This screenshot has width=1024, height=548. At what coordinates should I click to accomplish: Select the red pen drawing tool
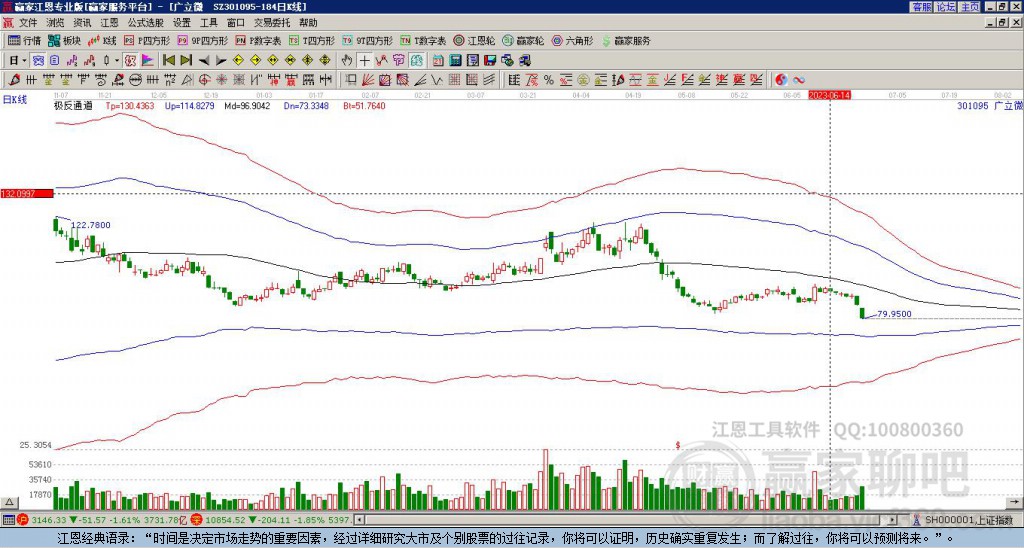coord(14,80)
